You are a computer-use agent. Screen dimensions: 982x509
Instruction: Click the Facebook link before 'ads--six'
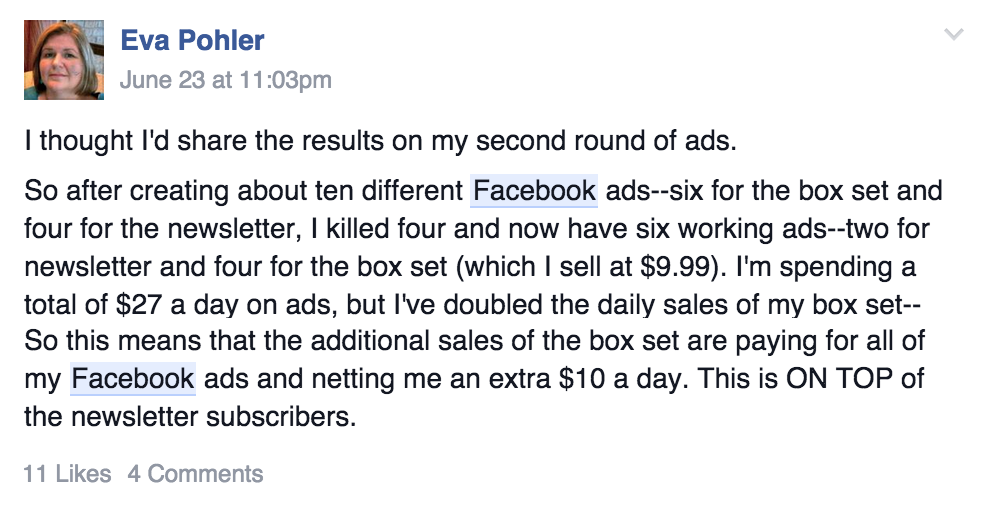[x=534, y=191]
